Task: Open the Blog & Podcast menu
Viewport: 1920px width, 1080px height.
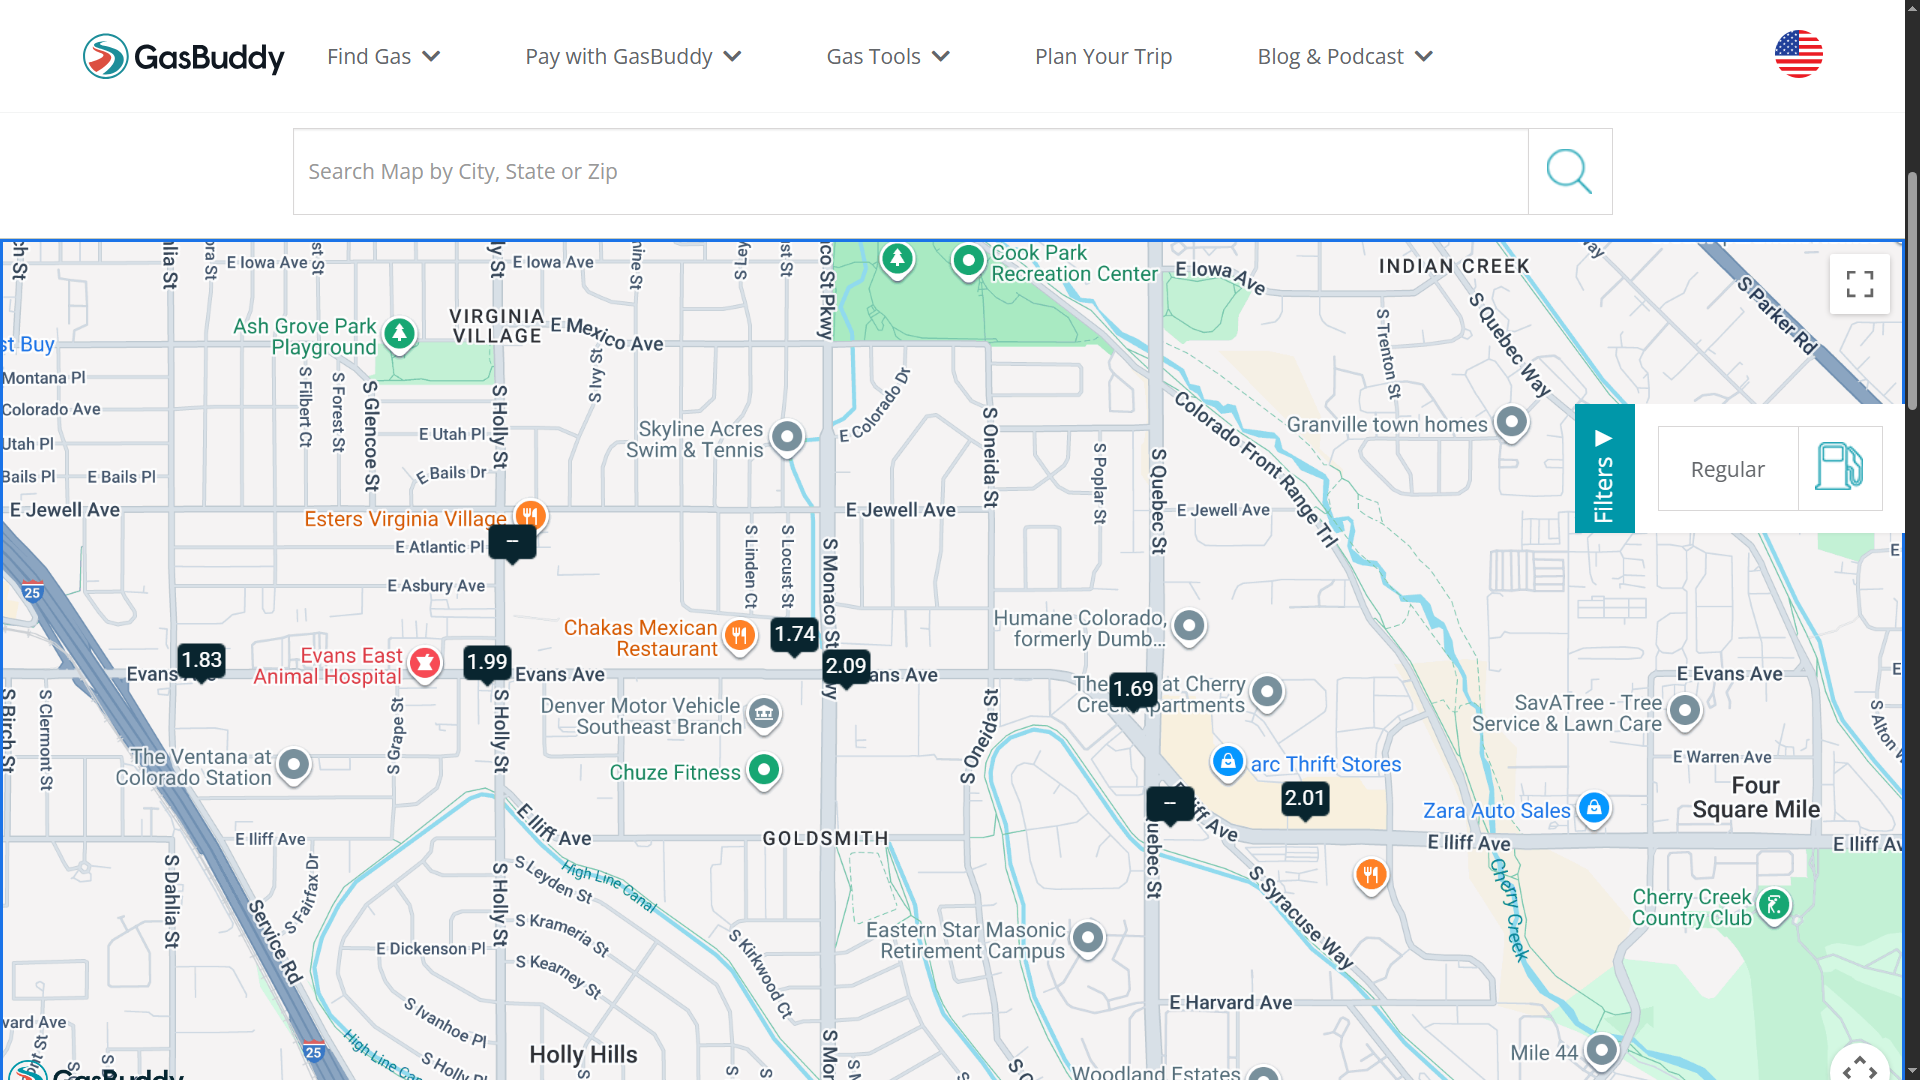Action: point(1344,57)
